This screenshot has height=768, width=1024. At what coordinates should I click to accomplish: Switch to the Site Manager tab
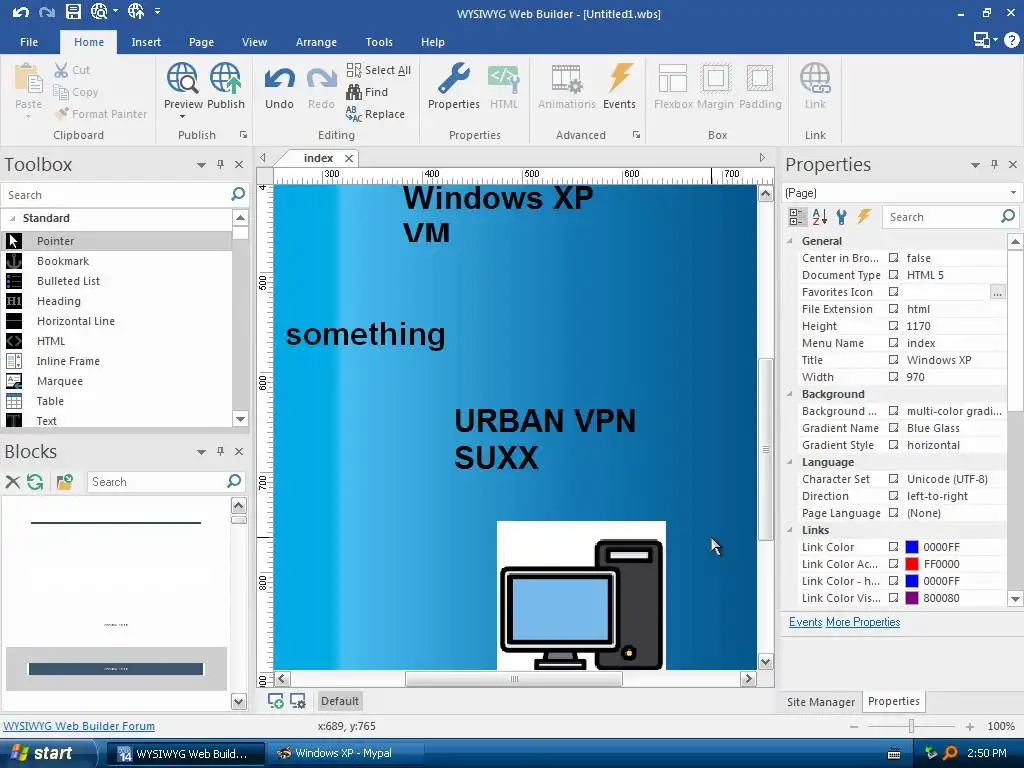click(x=821, y=701)
